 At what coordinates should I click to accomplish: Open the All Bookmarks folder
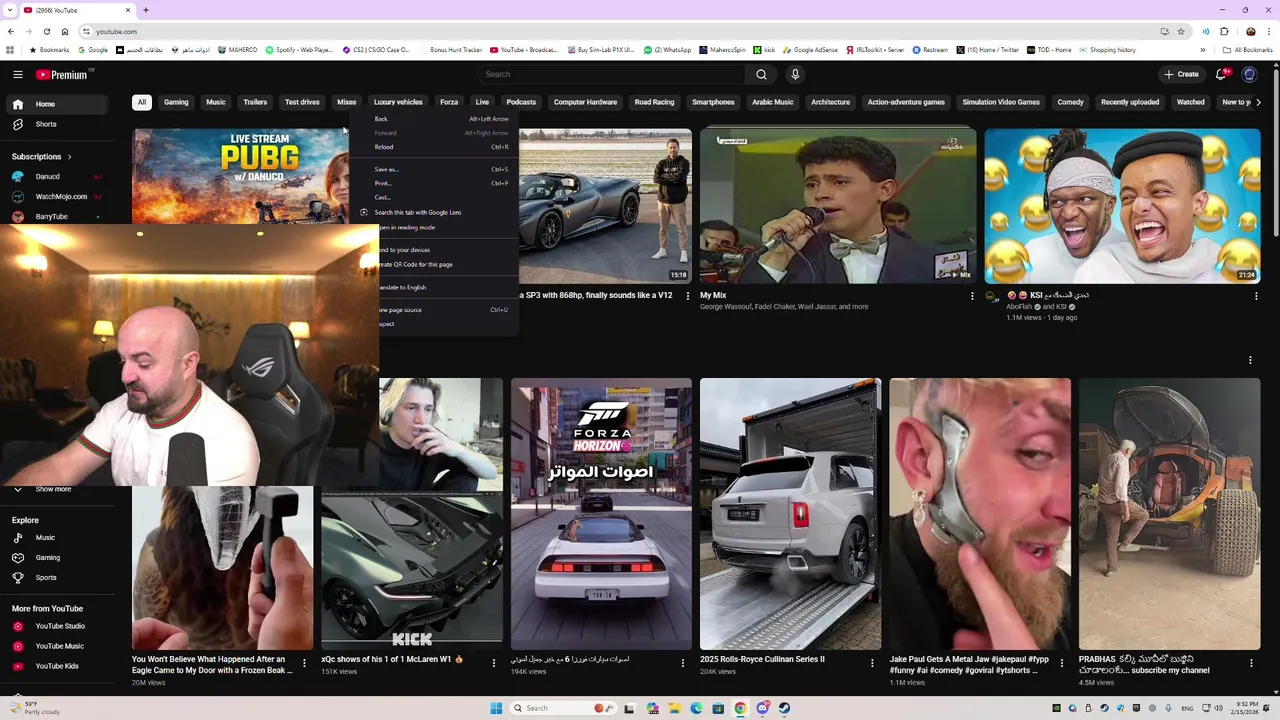point(1247,50)
